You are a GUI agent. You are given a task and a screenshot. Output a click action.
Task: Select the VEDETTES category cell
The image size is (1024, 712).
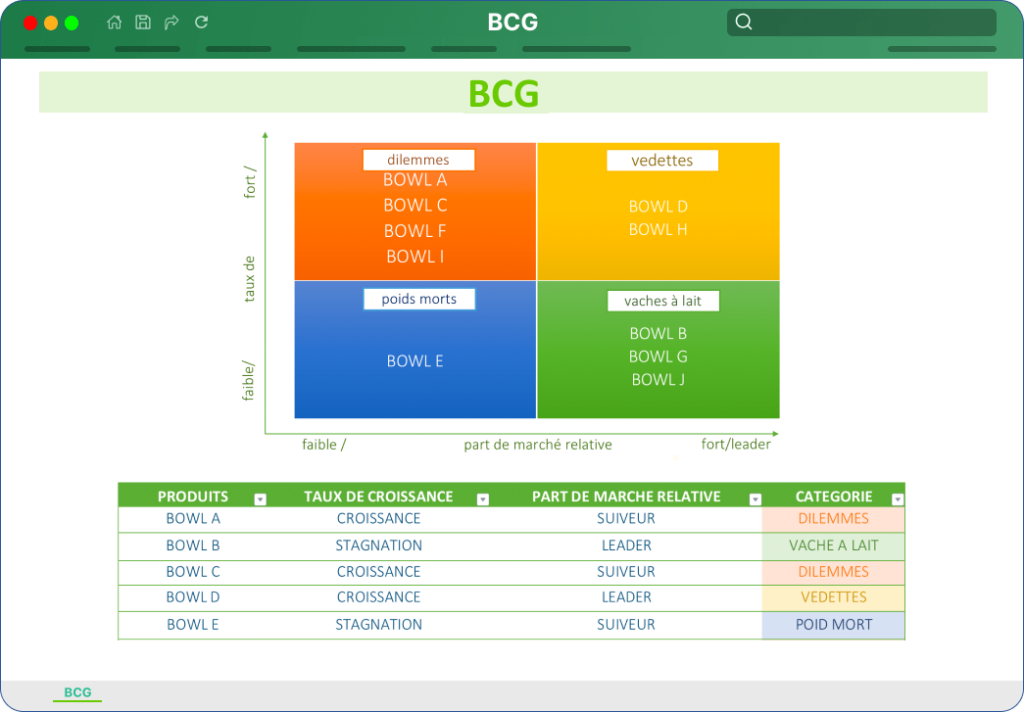coord(833,597)
